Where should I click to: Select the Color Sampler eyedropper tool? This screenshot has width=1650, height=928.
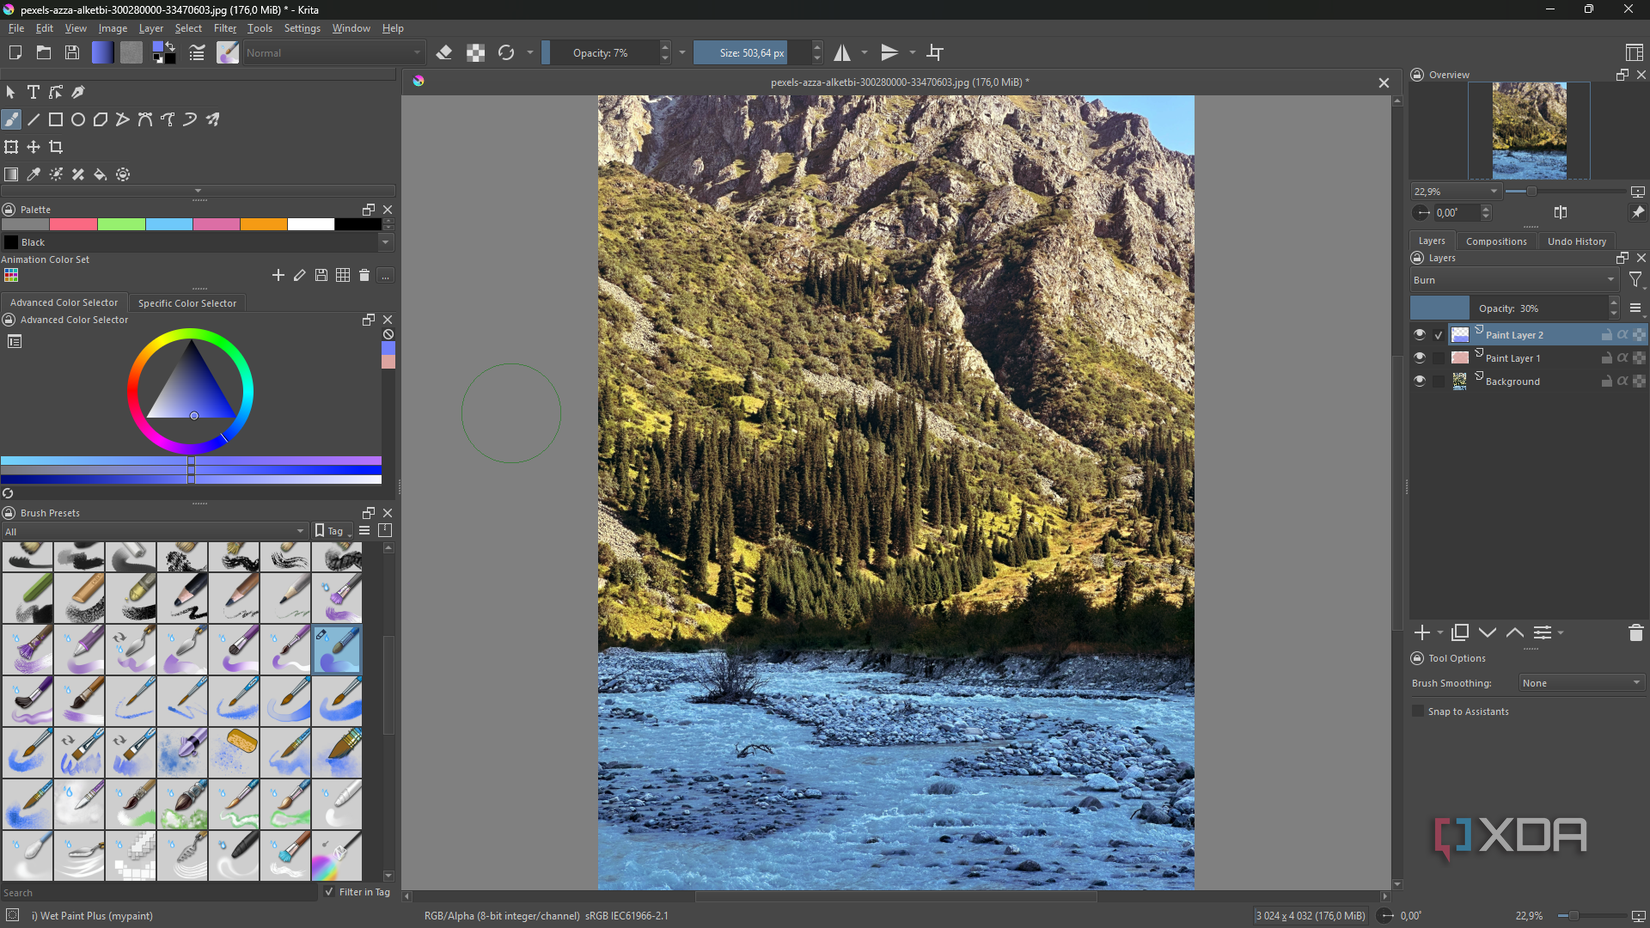33,174
